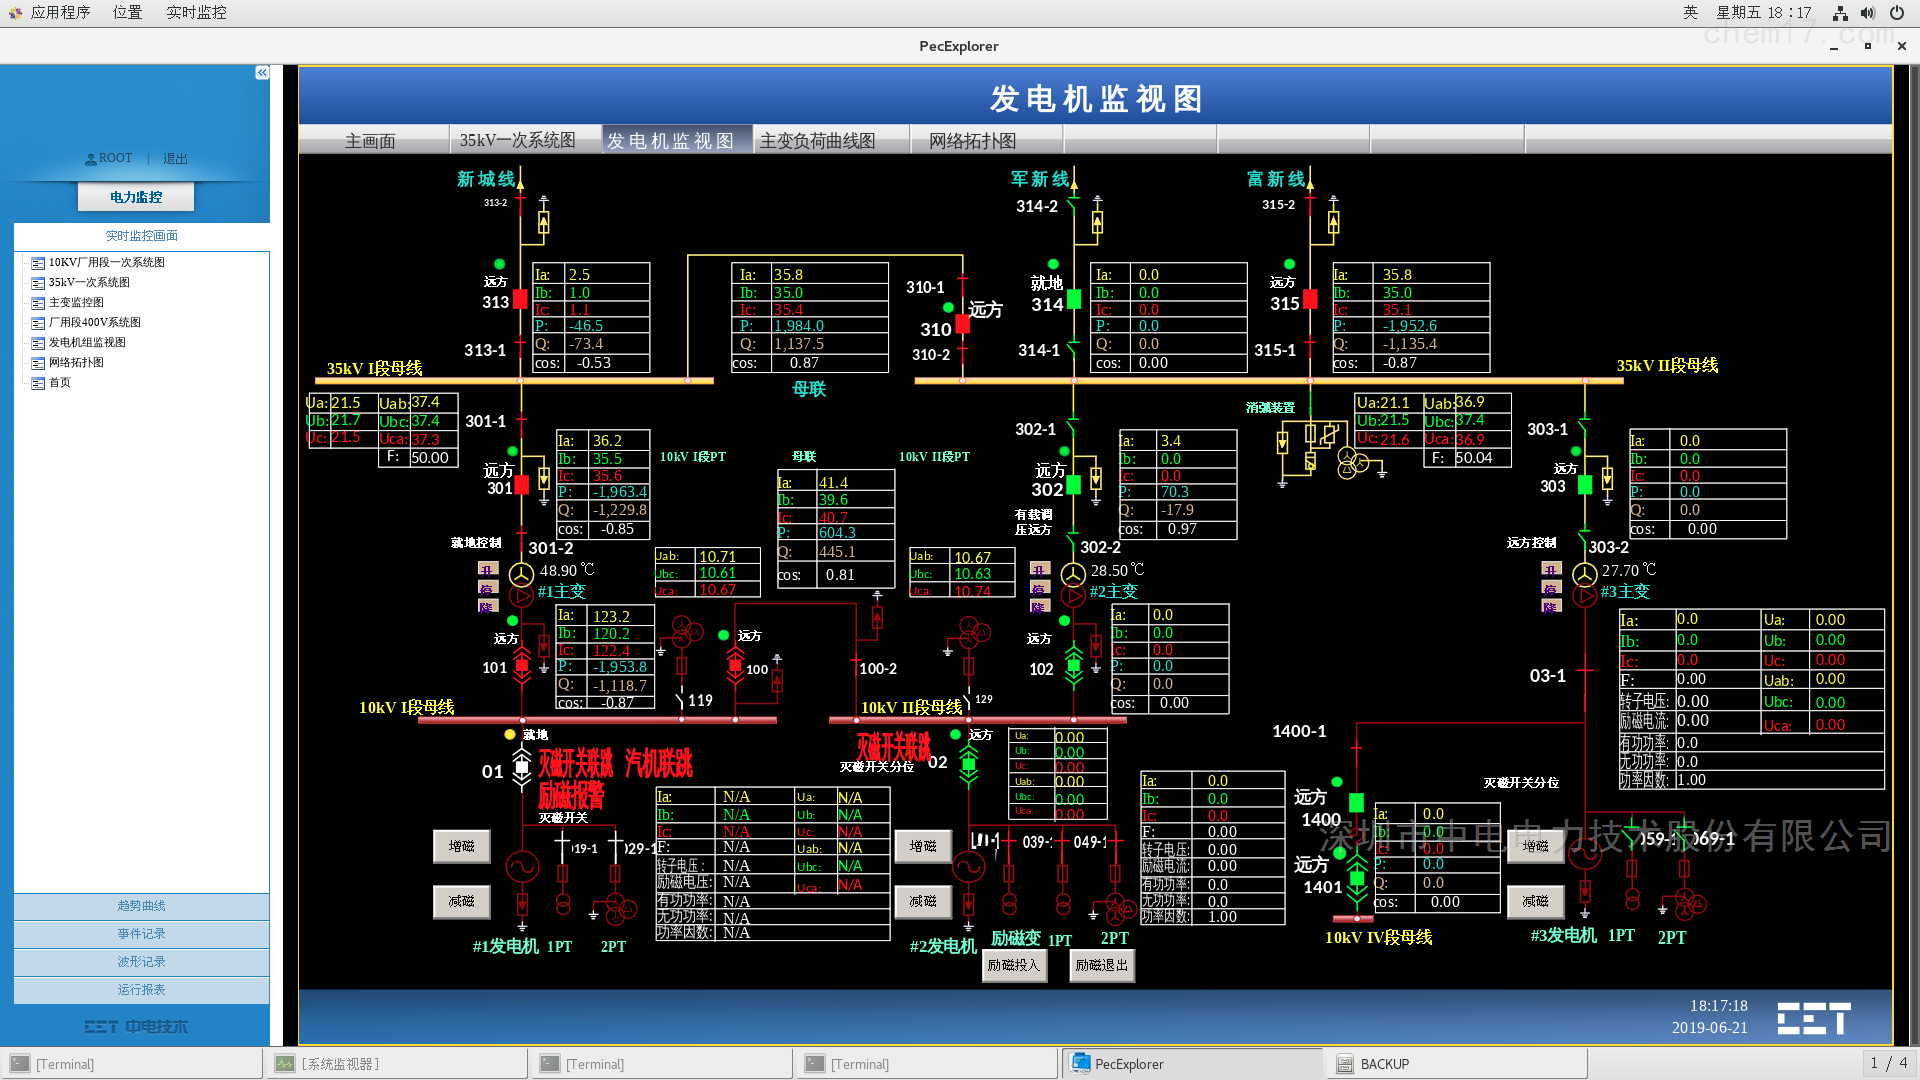Collapse the left sidebar panel
Image resolution: width=1920 pixels, height=1080 pixels.
(x=262, y=73)
